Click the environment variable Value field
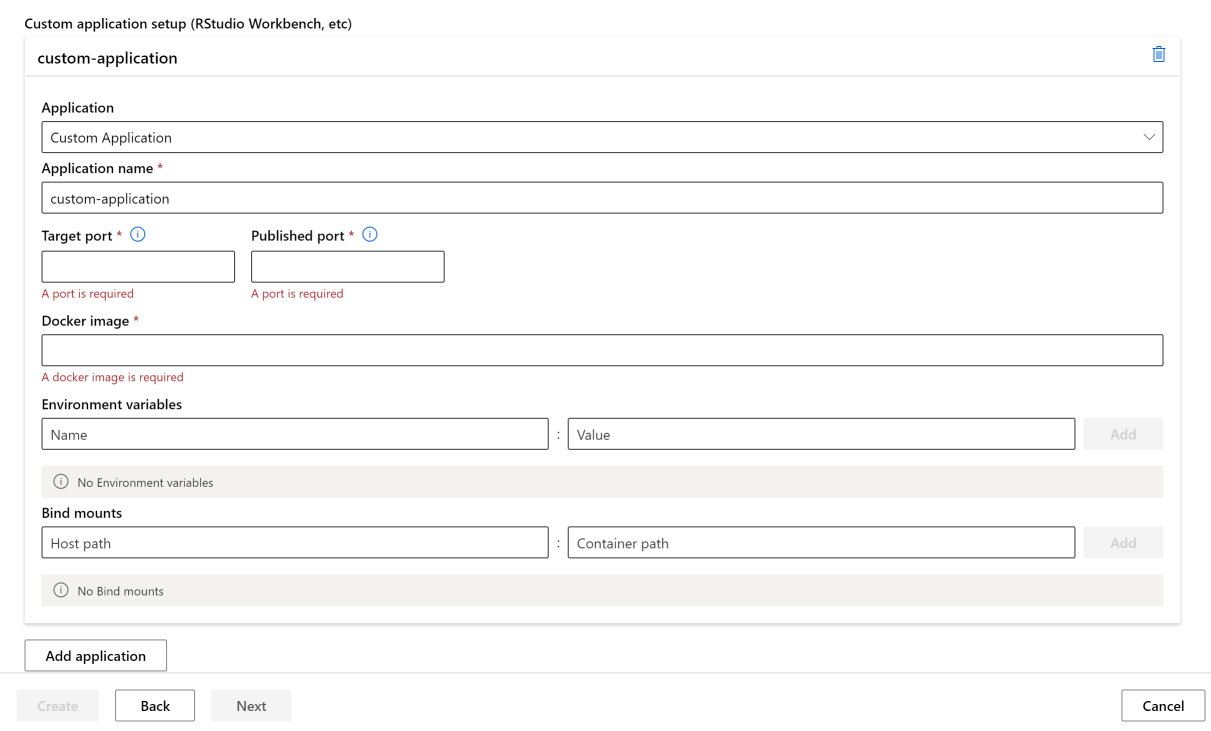The height and width of the screenshot is (731, 1211). coord(821,434)
